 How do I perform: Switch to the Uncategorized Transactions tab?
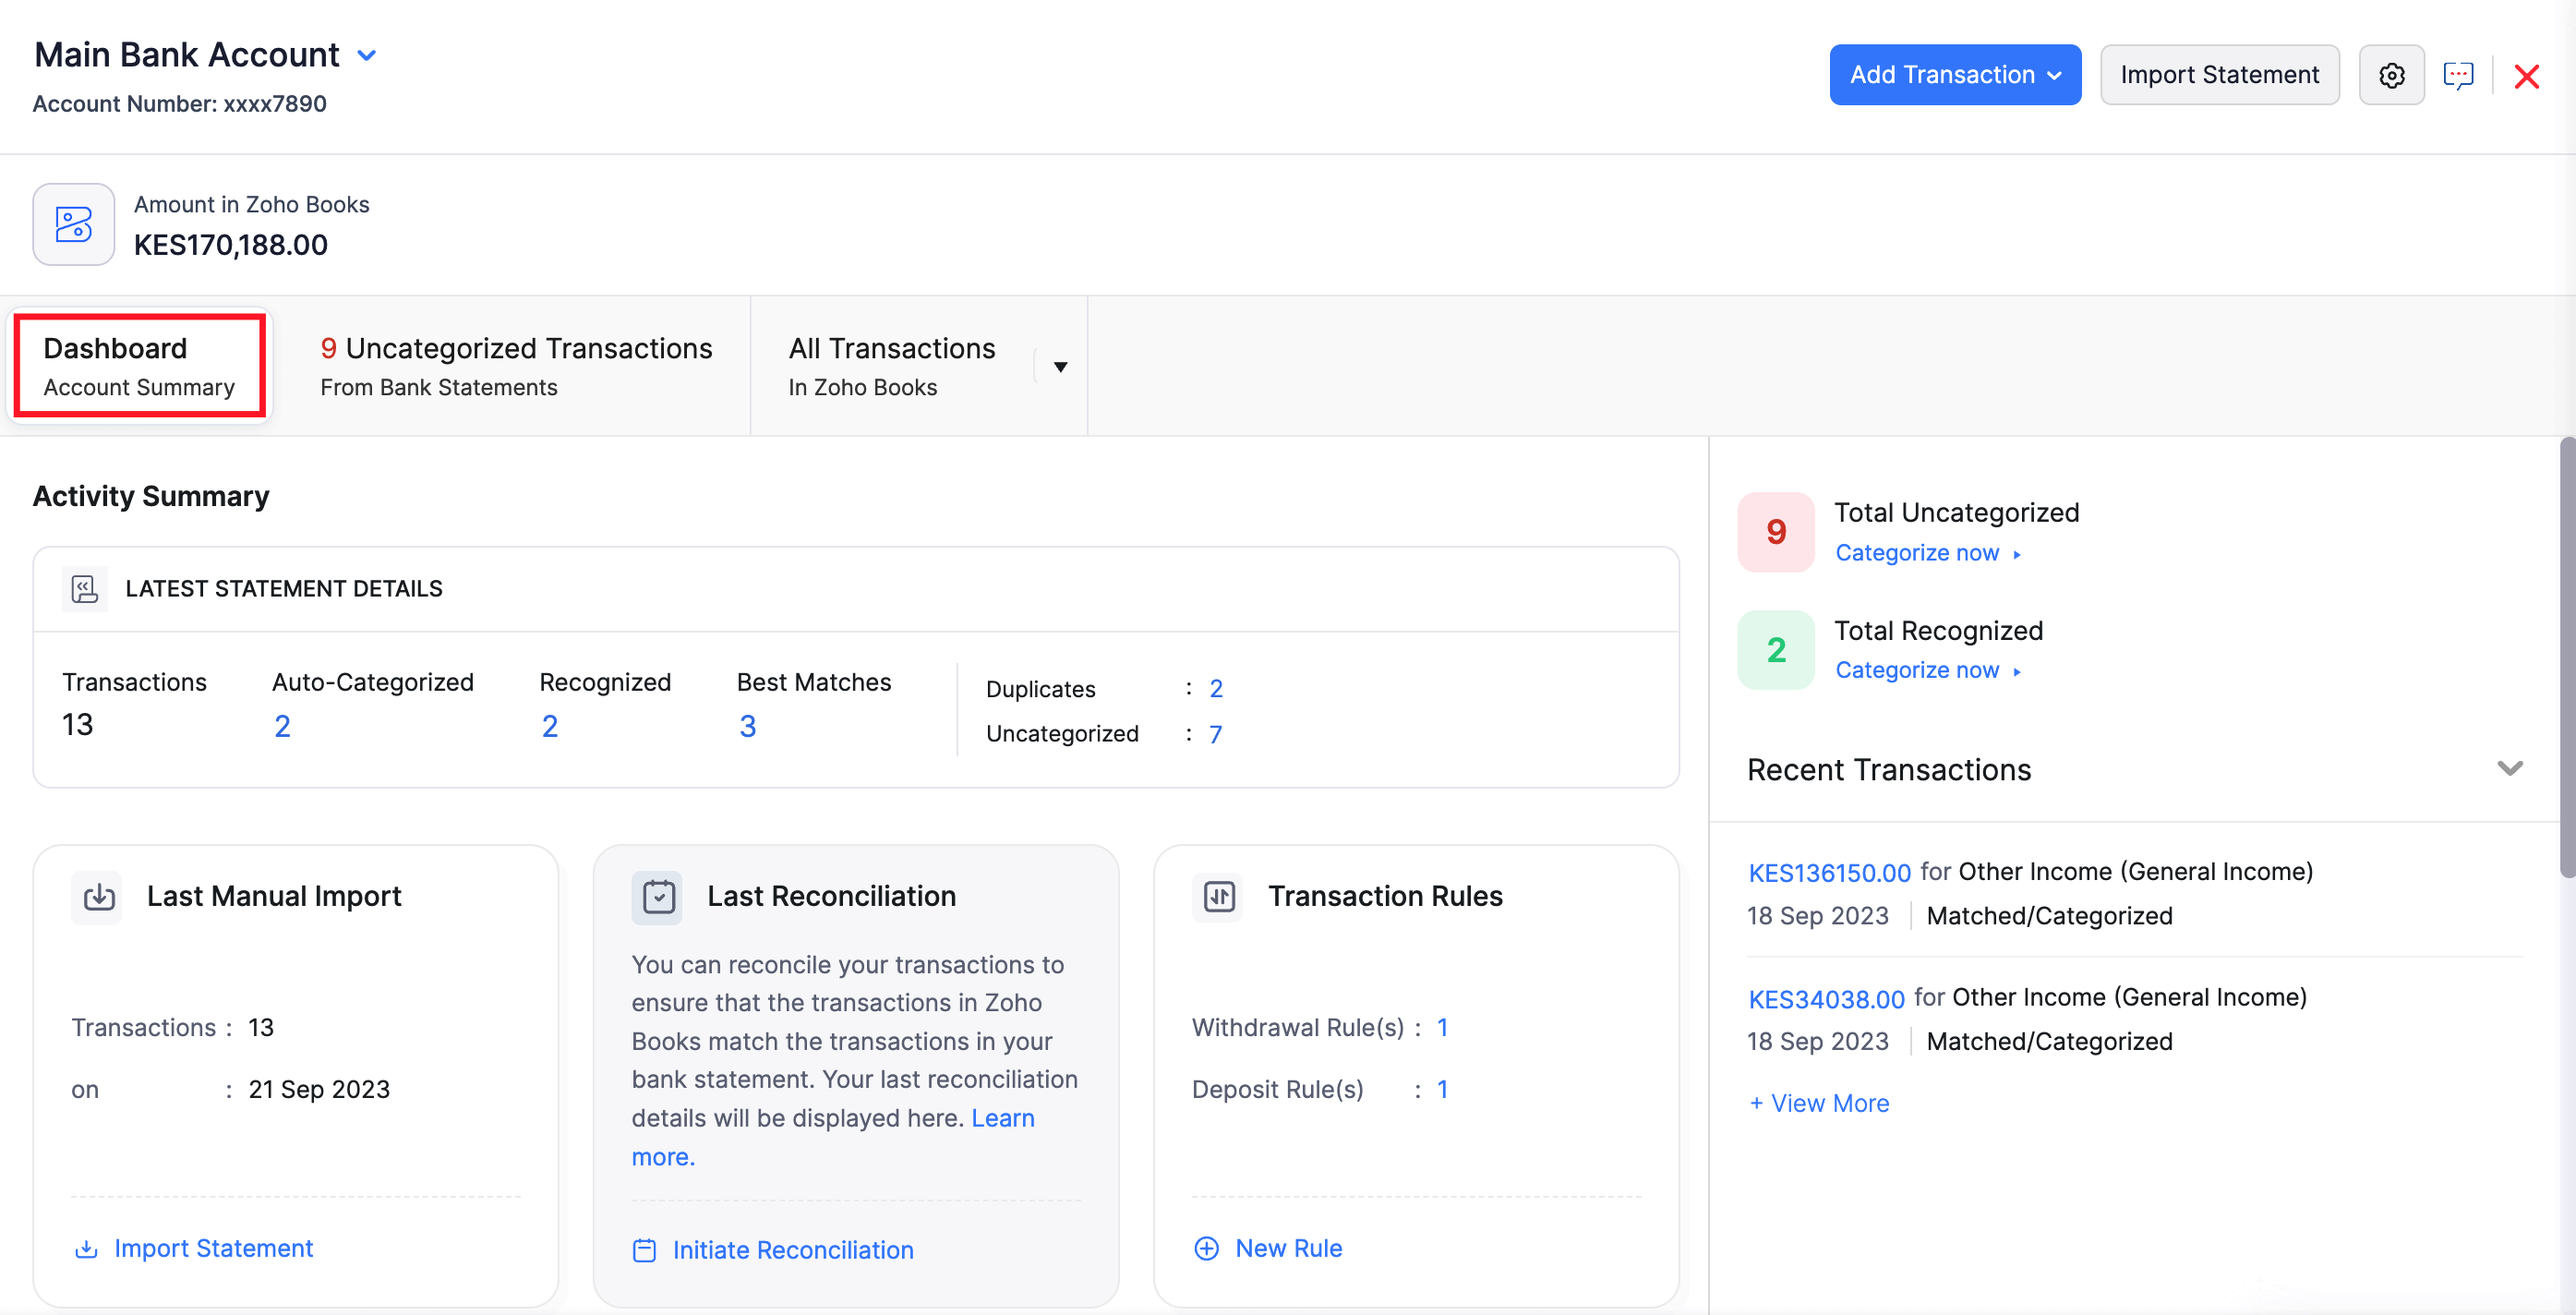coord(516,364)
